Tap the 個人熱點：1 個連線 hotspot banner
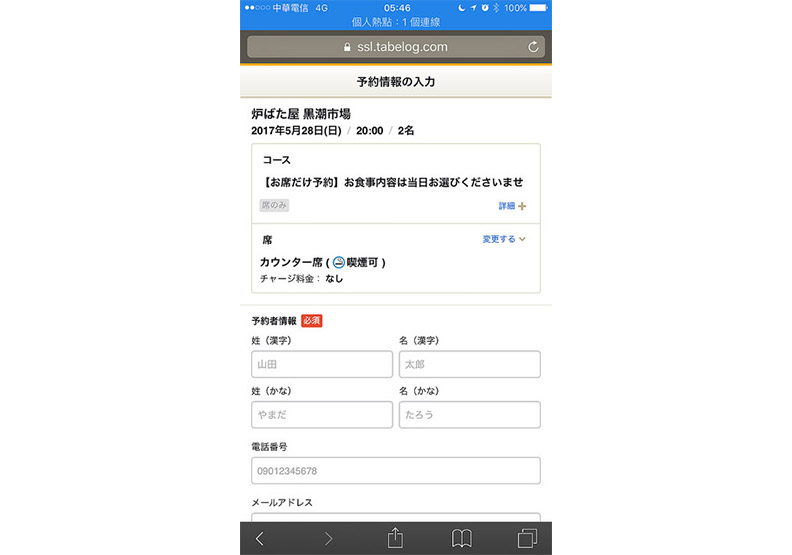This screenshot has height=555, width=792. [396, 22]
